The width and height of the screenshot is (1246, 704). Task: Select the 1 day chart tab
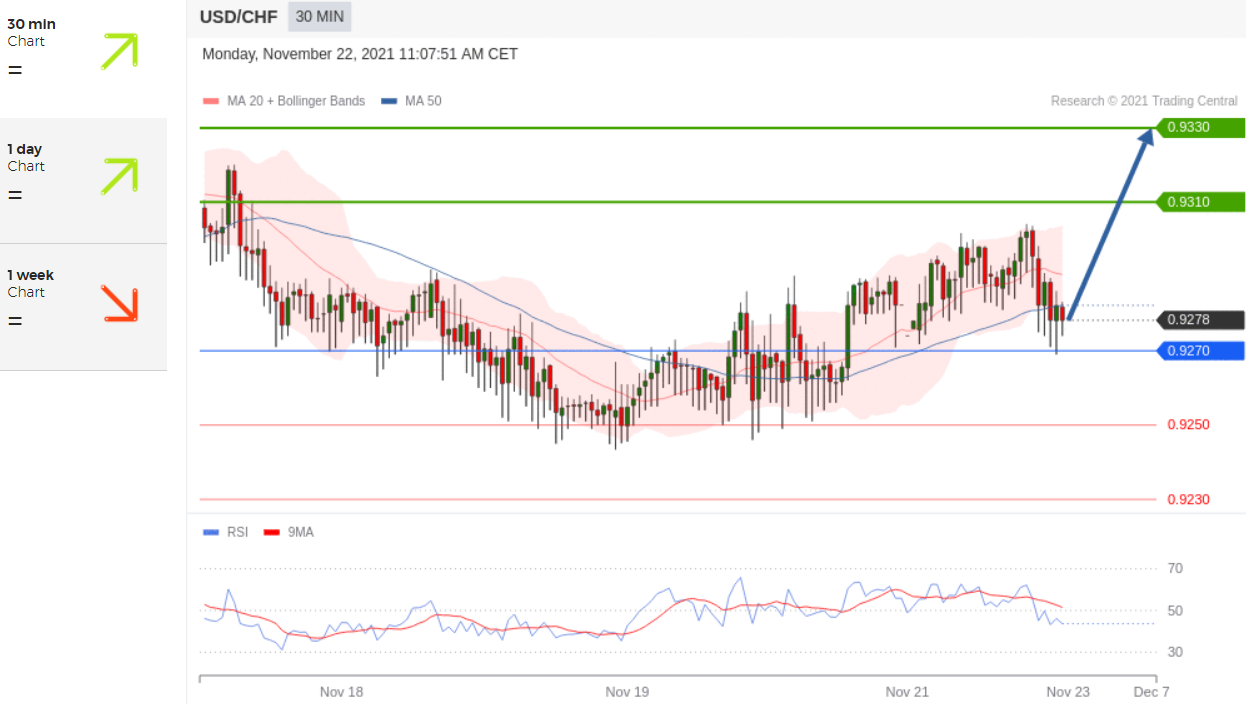coord(83,181)
